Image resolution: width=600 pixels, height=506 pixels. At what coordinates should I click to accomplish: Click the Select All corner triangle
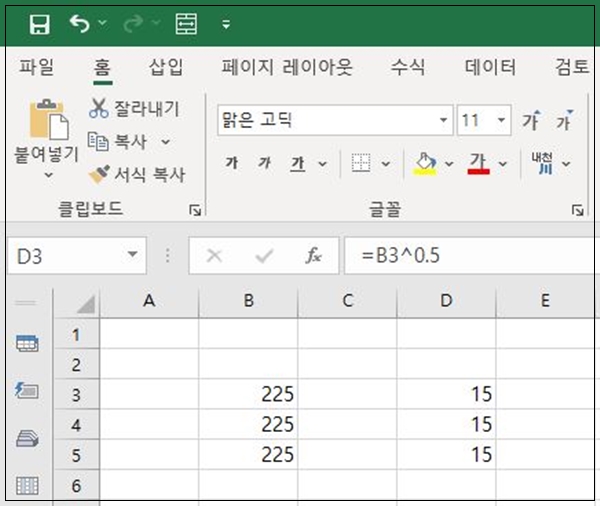(x=85, y=305)
